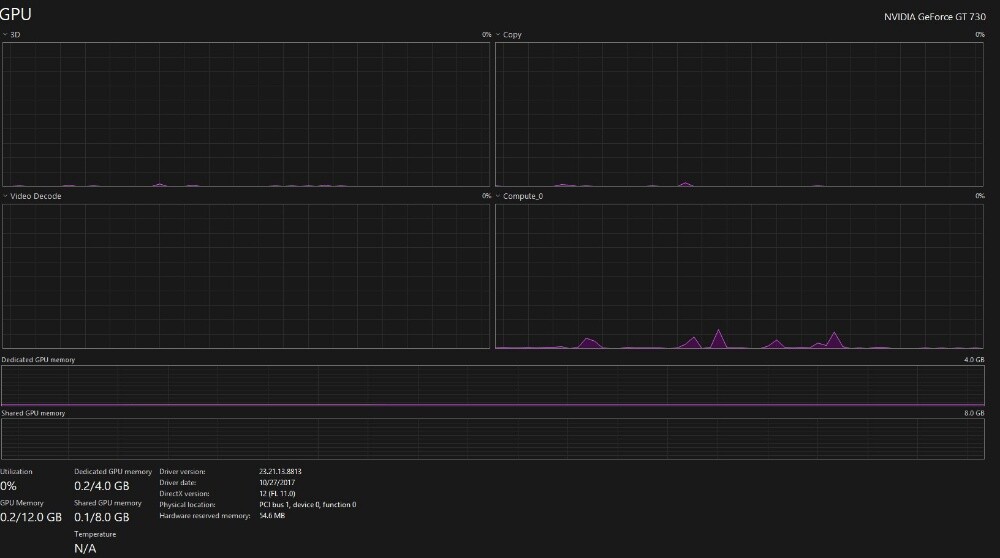Select the 0.1/8.0 GB shared memory value
This screenshot has height=558, width=1000.
[x=101, y=517]
